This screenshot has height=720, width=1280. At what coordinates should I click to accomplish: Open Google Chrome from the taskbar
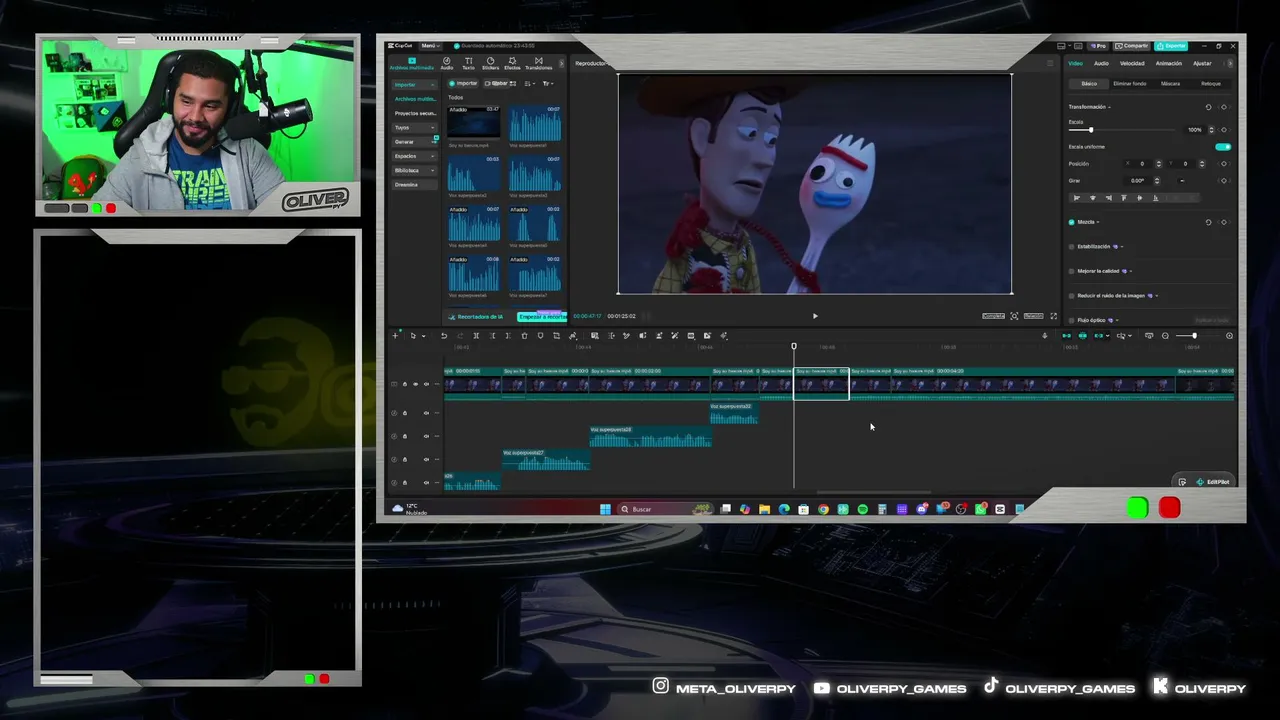pos(823,509)
